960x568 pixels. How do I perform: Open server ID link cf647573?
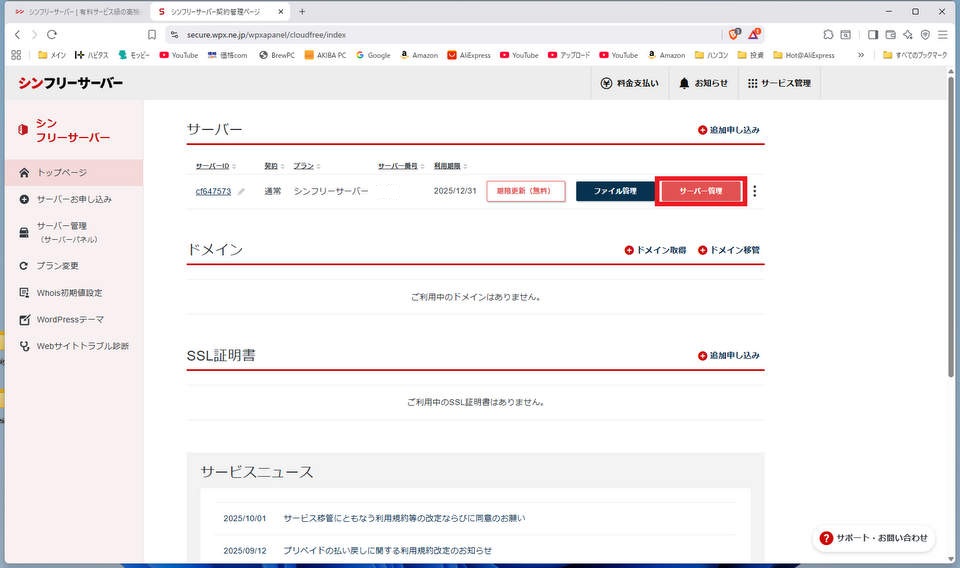pos(213,191)
